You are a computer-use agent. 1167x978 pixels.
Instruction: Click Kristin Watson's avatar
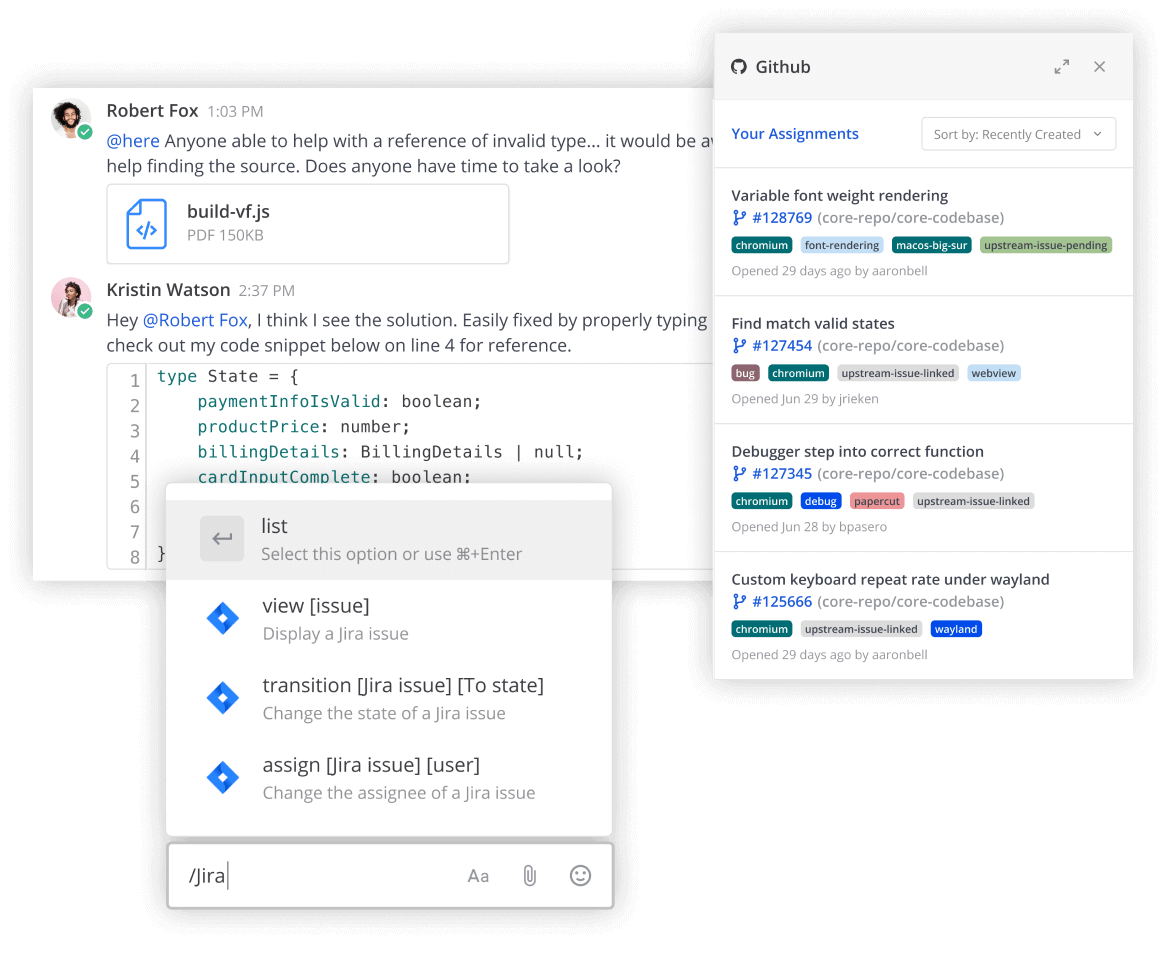70,298
